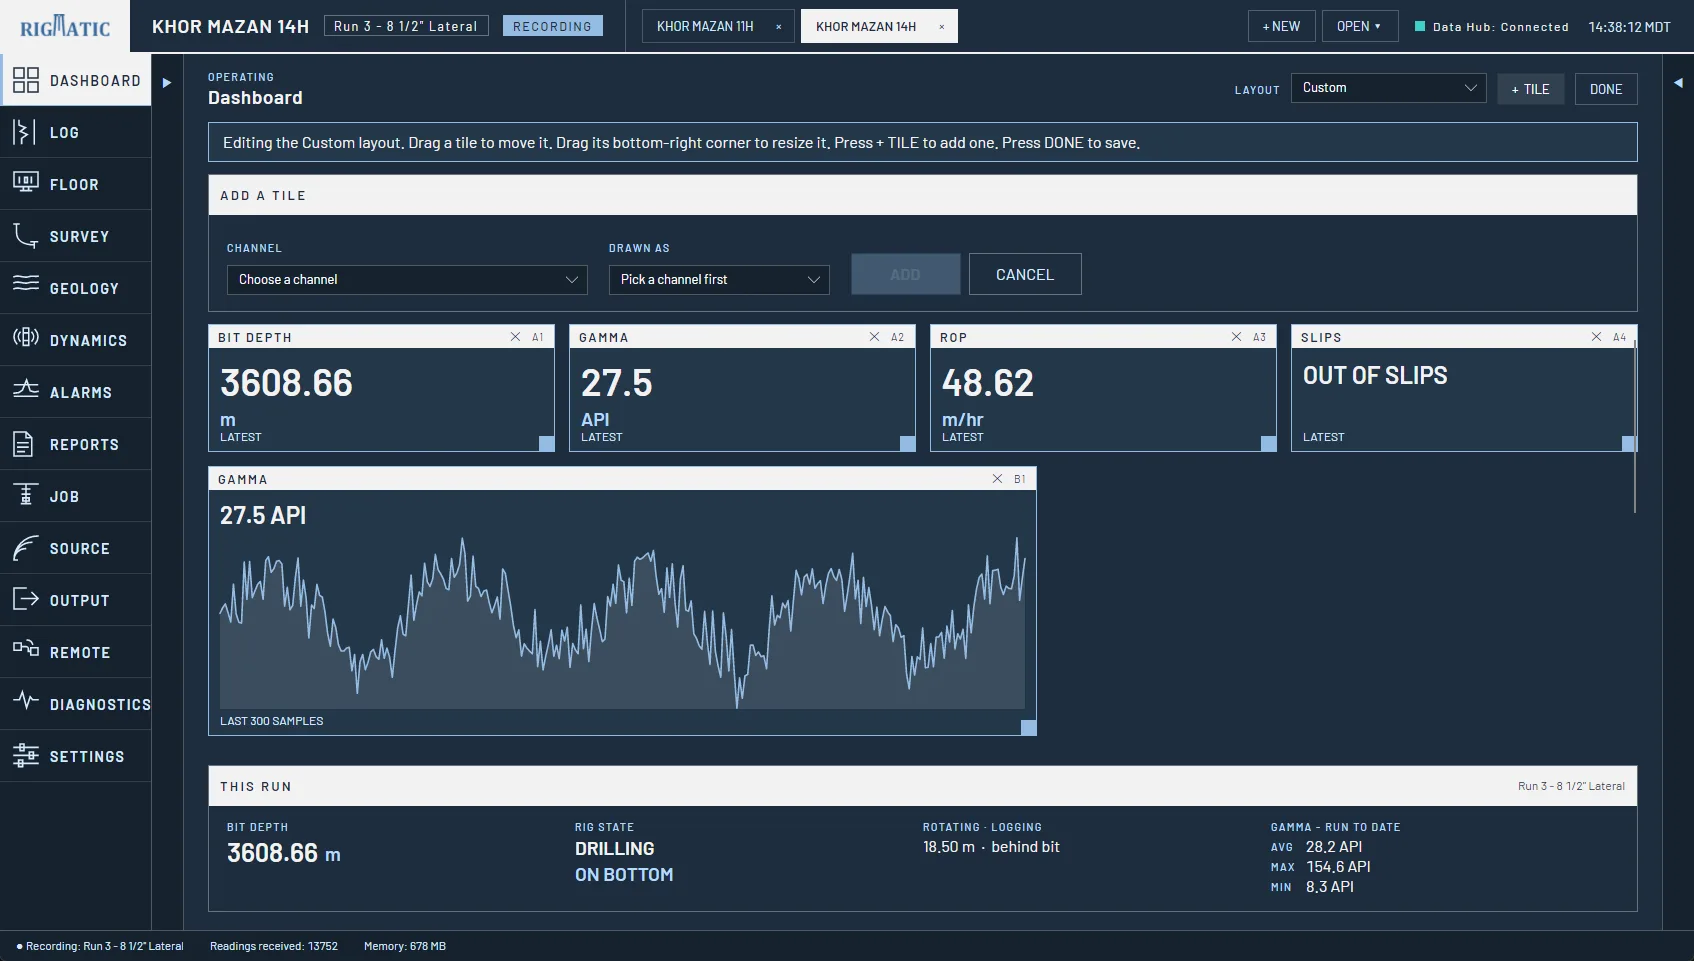Open the Settings sliders icon
This screenshot has width=1694, height=961.
(25, 756)
